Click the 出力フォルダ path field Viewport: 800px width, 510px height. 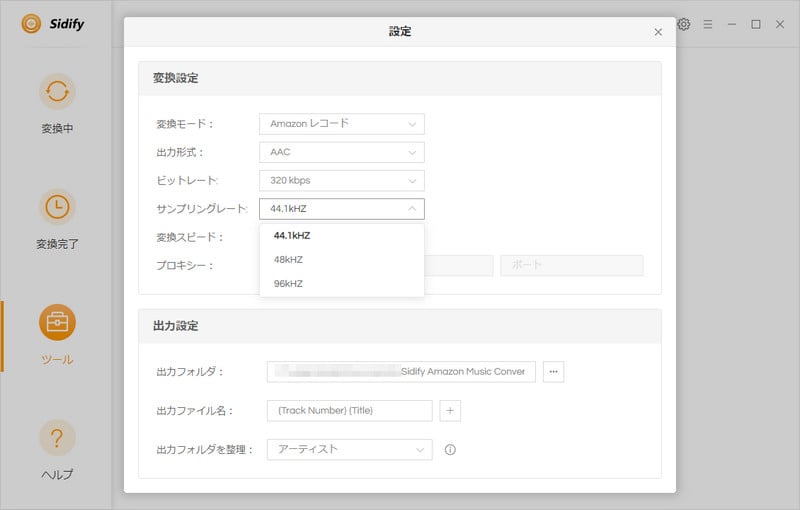click(401, 372)
